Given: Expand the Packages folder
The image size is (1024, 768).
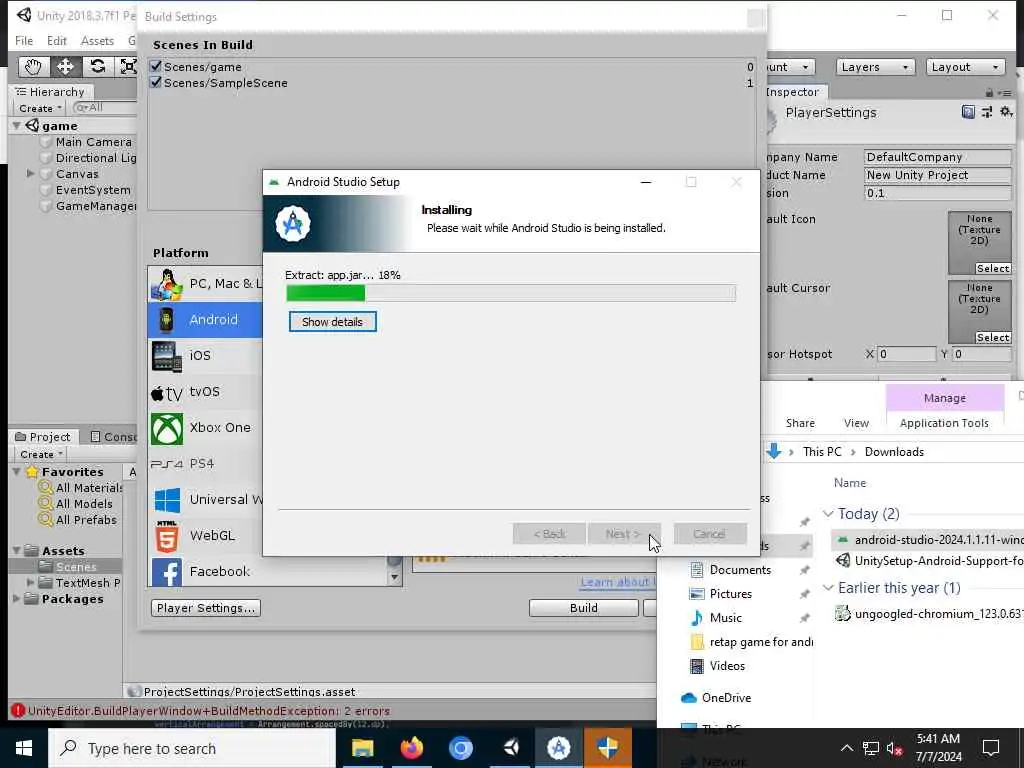Looking at the screenshot, I should (16, 599).
